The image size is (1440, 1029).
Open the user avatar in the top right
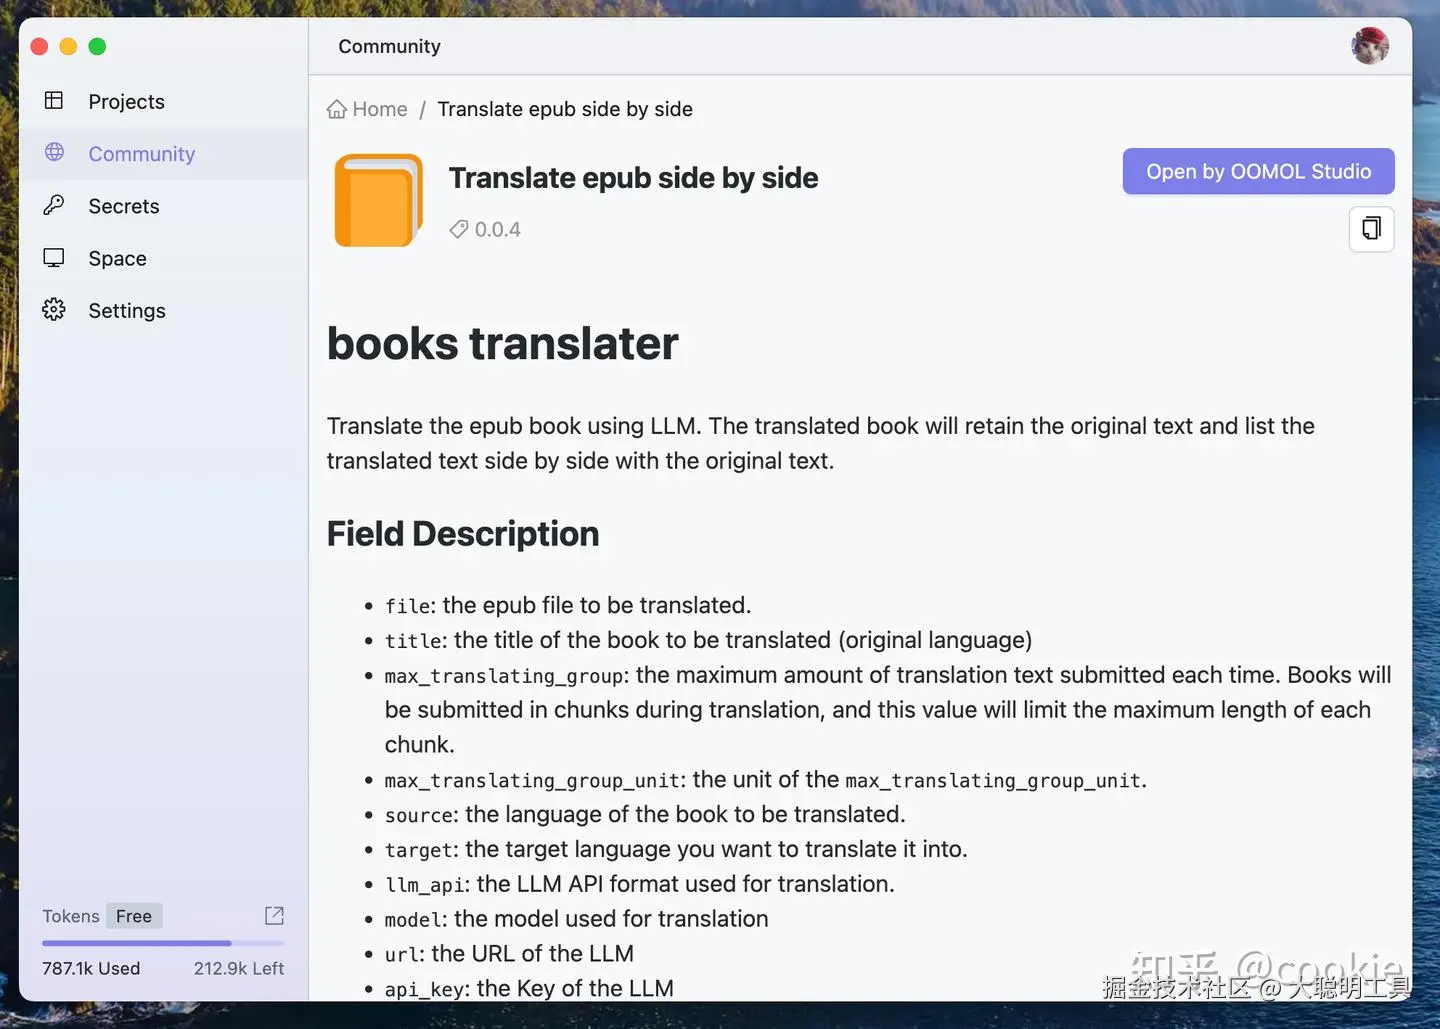tap(1370, 45)
